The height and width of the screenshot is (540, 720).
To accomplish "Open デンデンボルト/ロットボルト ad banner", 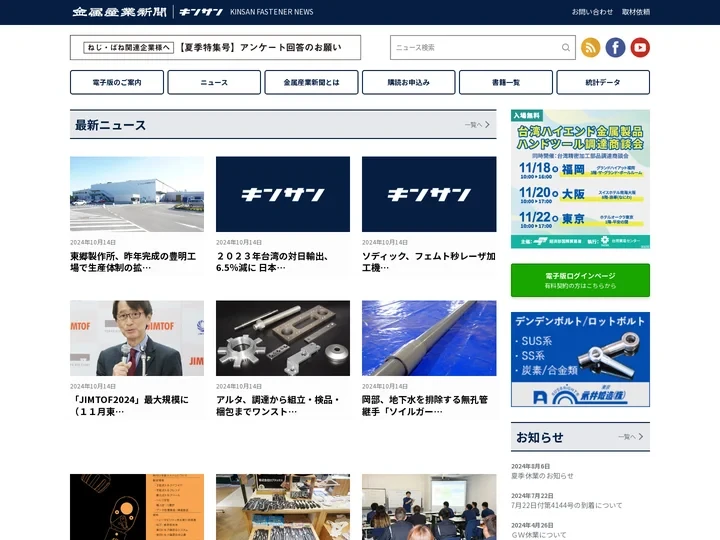I will coord(580,360).
